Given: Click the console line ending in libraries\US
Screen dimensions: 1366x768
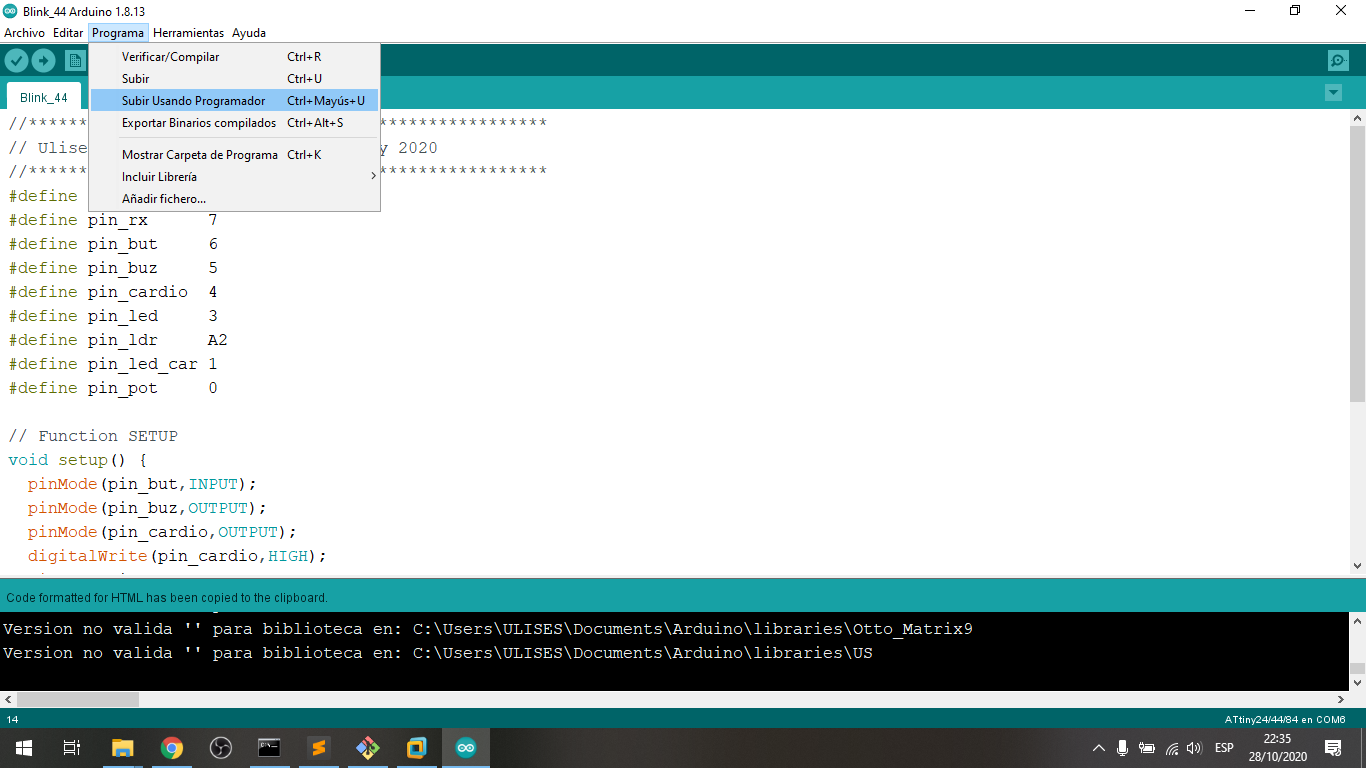Looking at the screenshot, I should [x=438, y=653].
